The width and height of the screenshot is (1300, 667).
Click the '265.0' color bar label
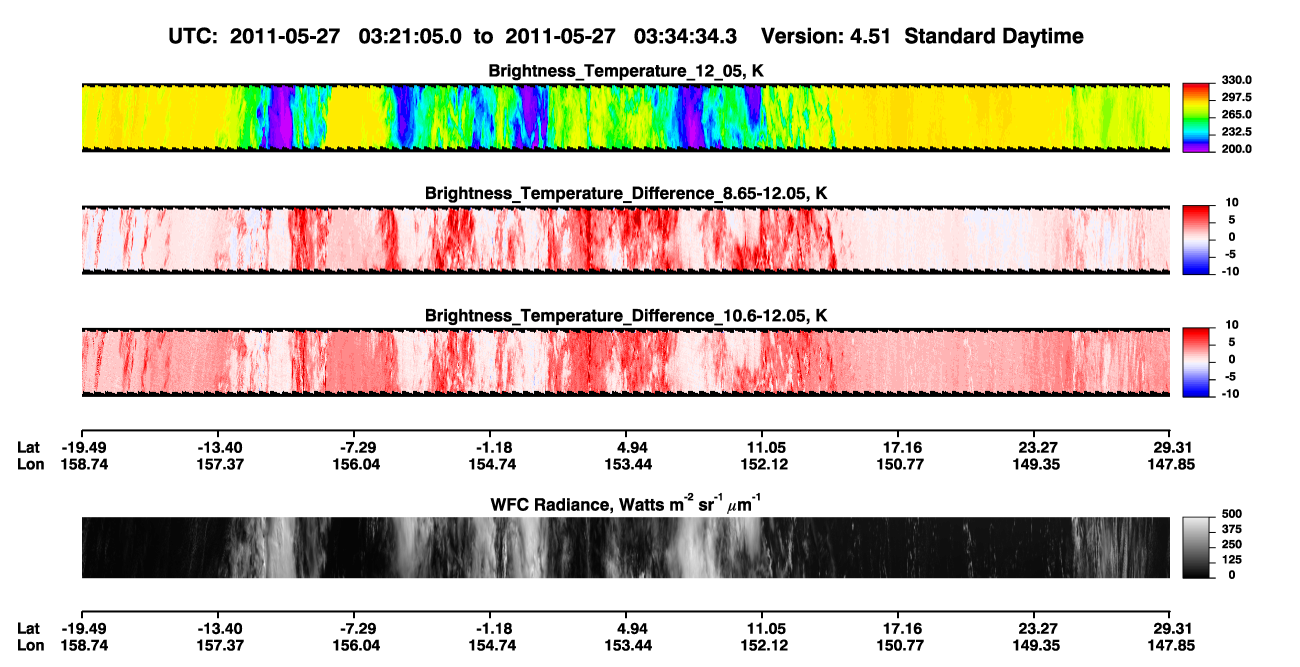pos(1235,115)
